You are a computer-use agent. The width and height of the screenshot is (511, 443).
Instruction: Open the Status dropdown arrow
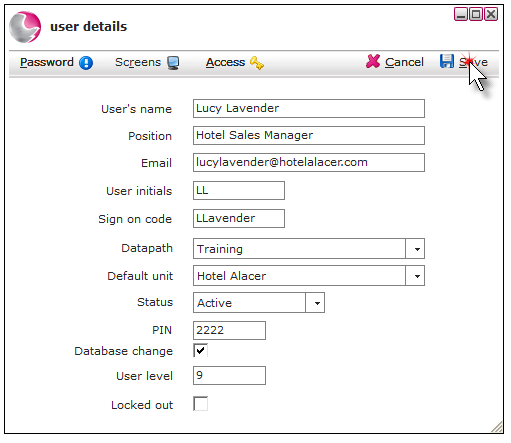tap(315, 303)
